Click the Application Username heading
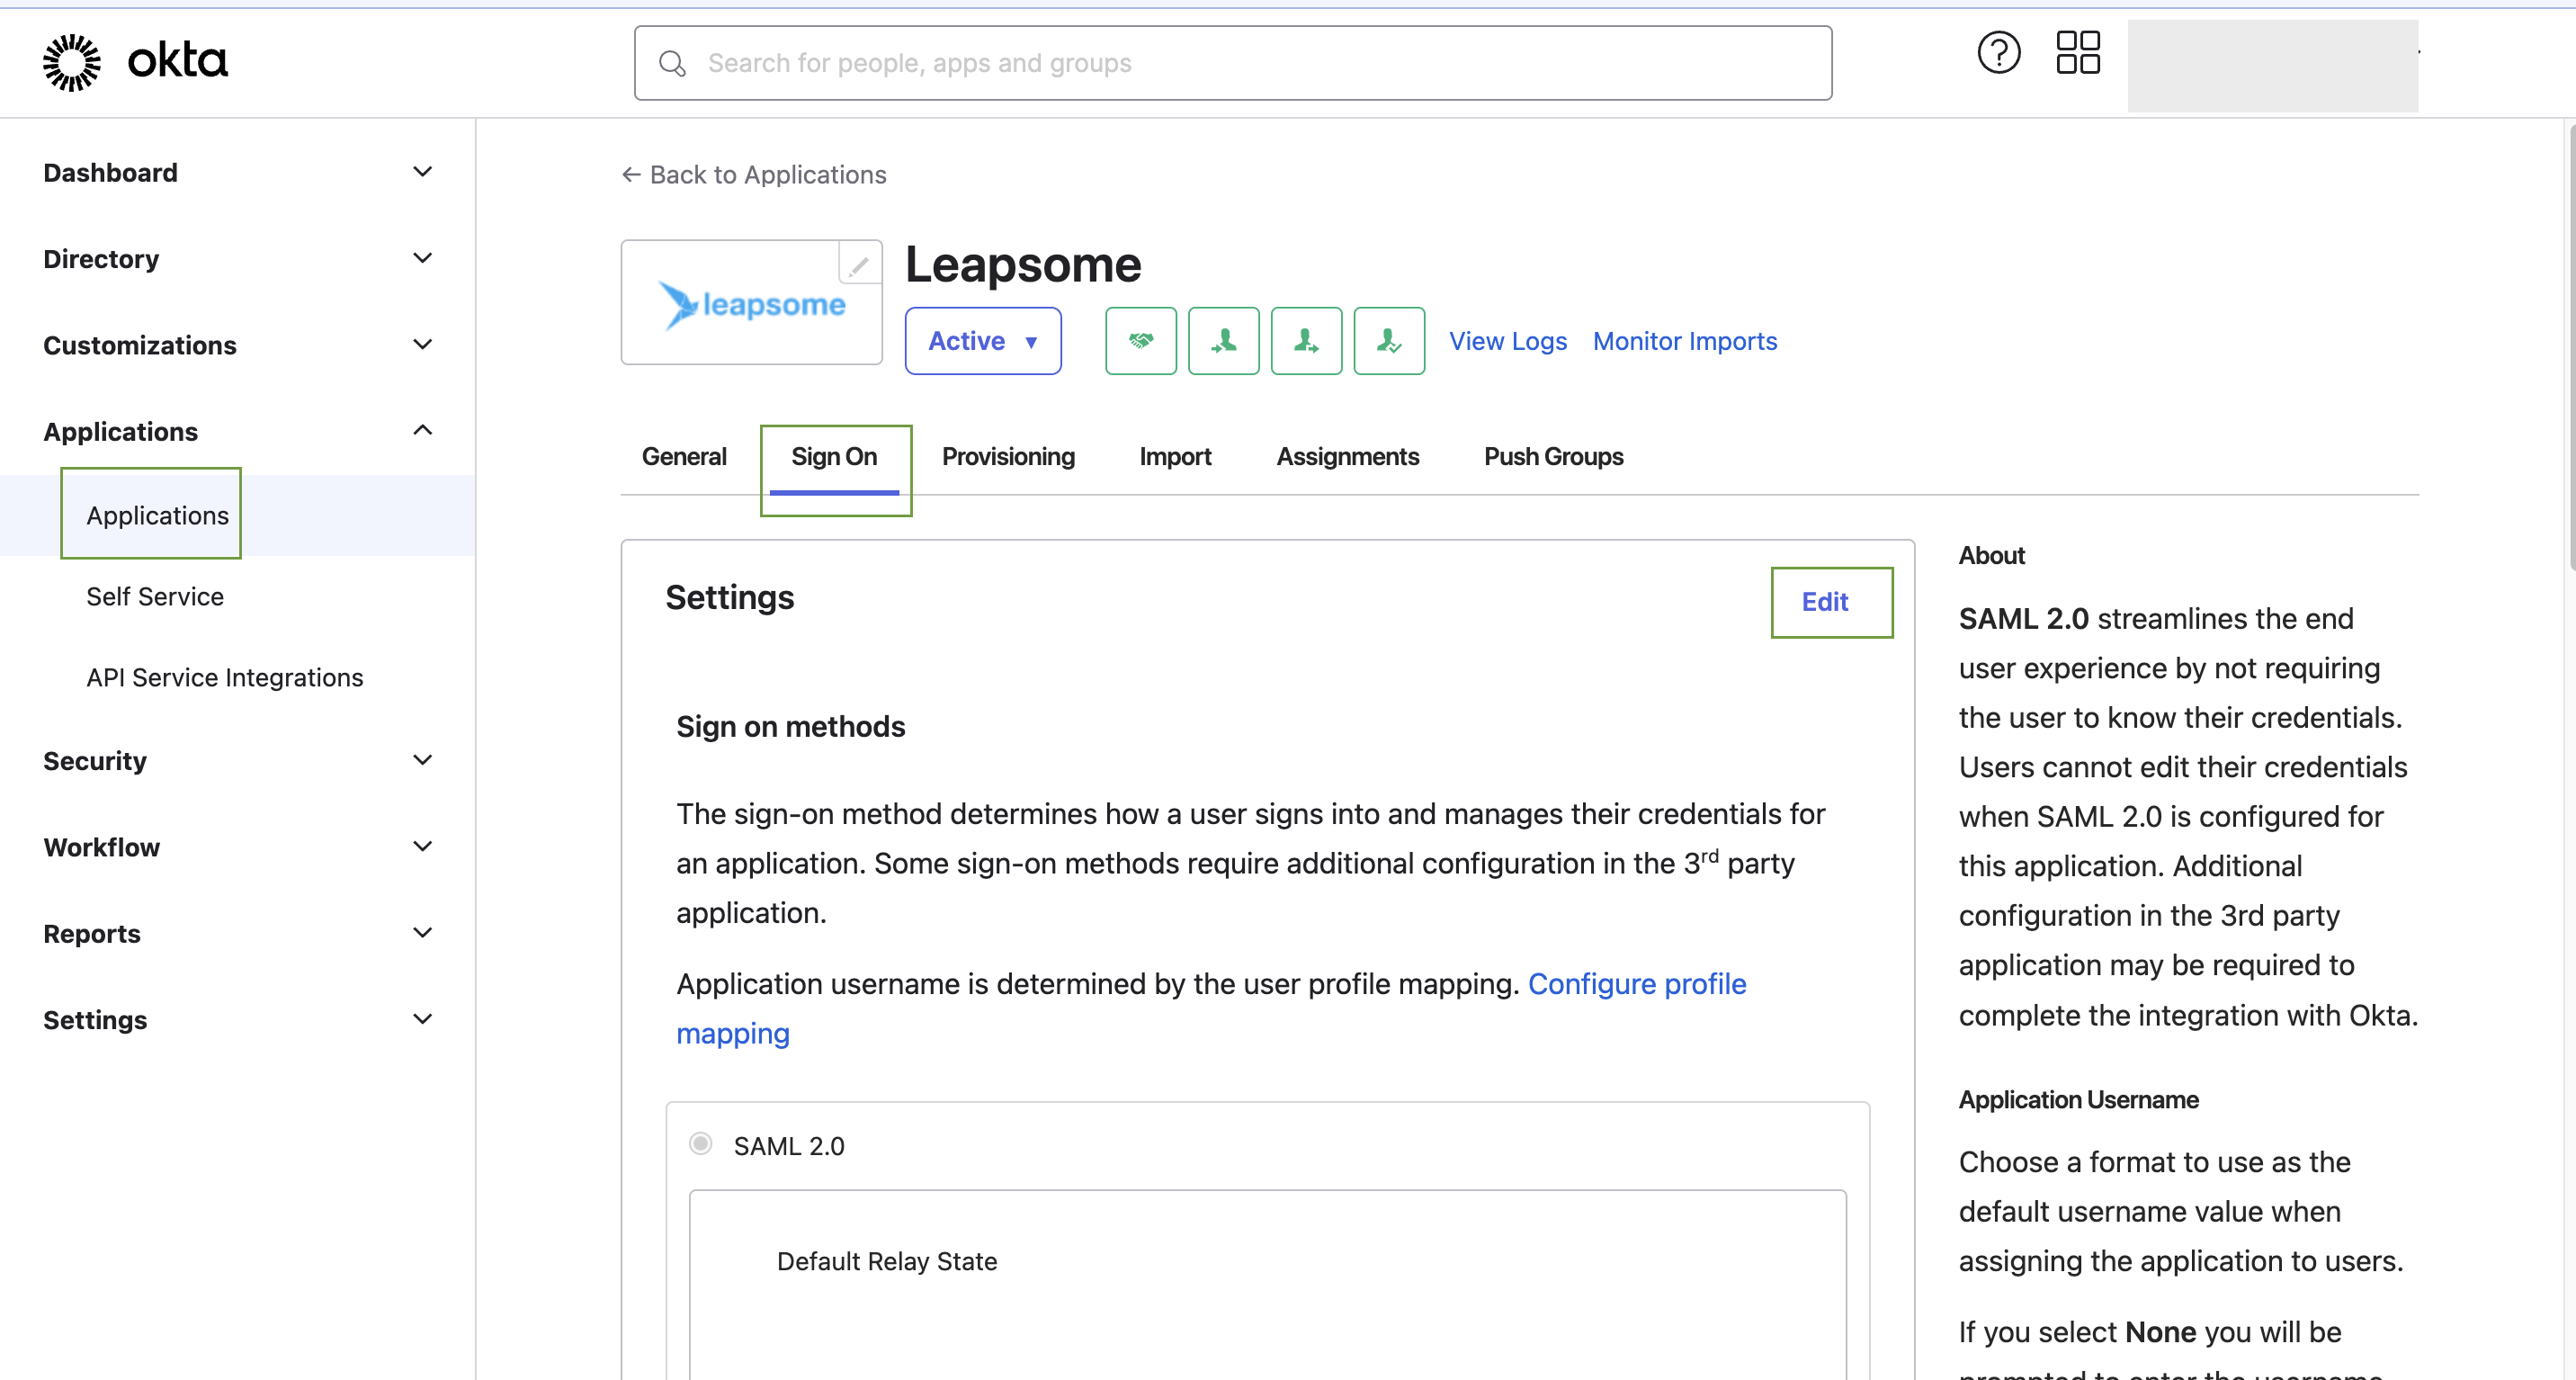This screenshot has height=1380, width=2576. coord(2078,1099)
